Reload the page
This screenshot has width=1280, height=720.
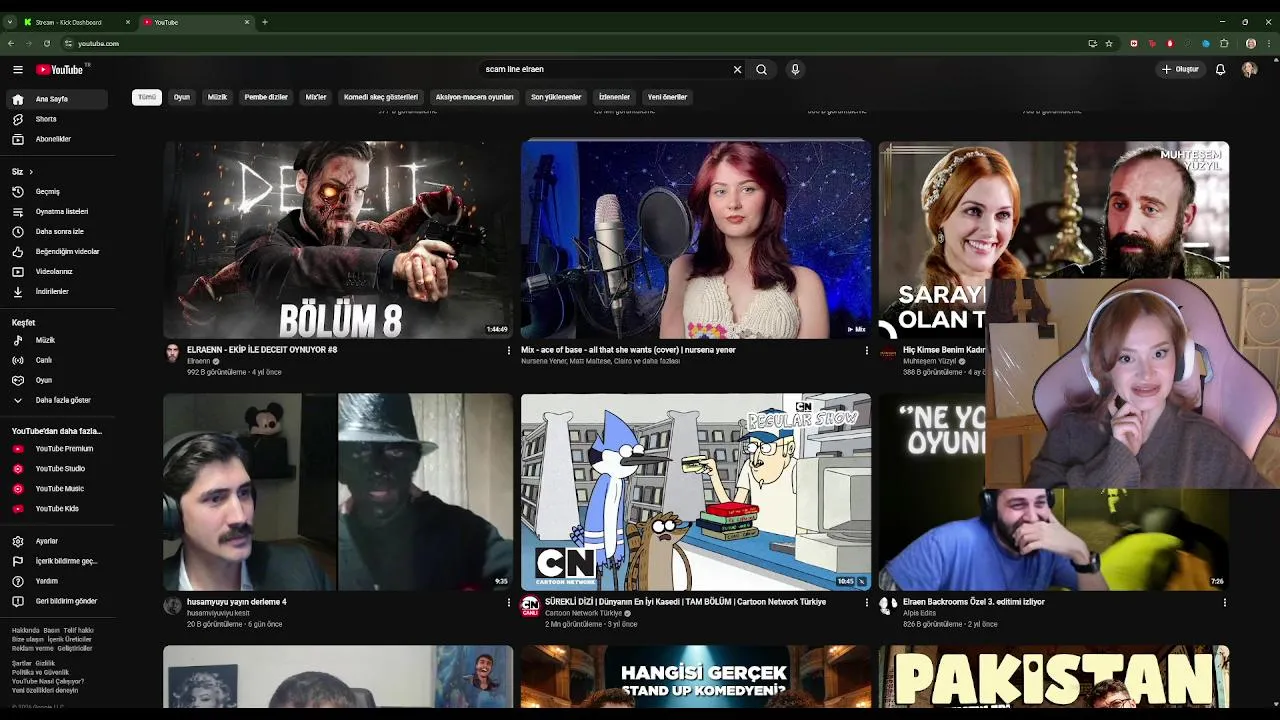coord(46,44)
